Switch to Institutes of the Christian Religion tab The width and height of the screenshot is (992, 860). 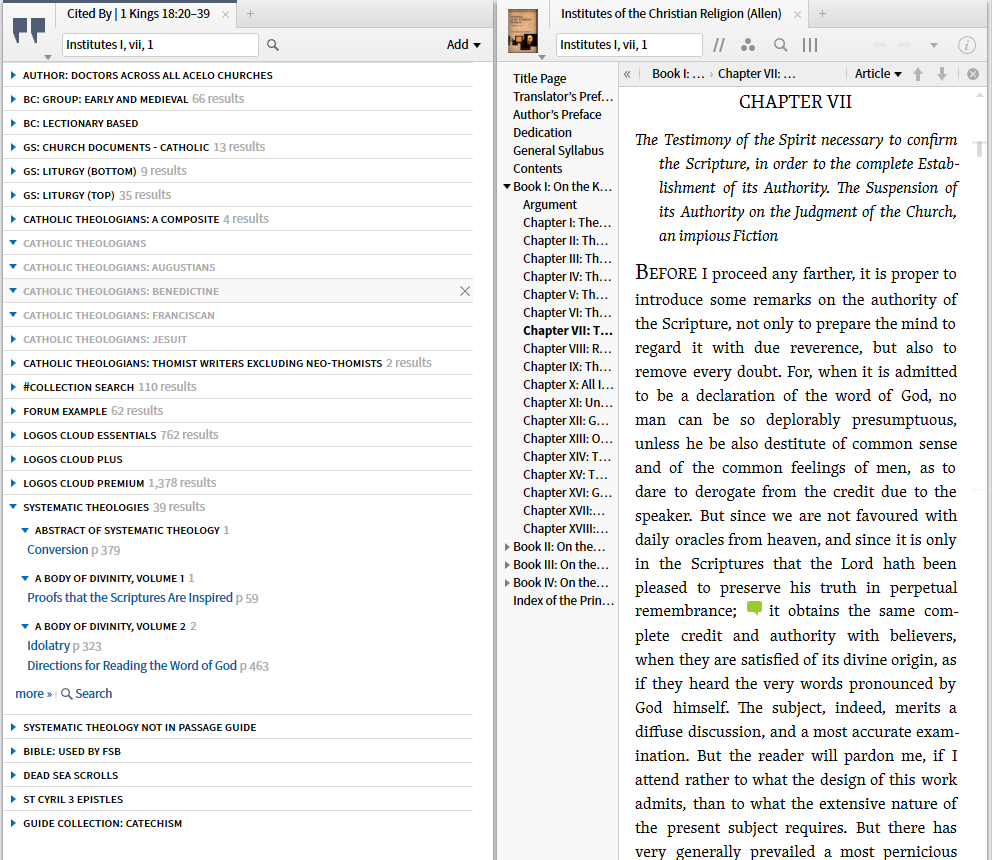click(x=671, y=13)
